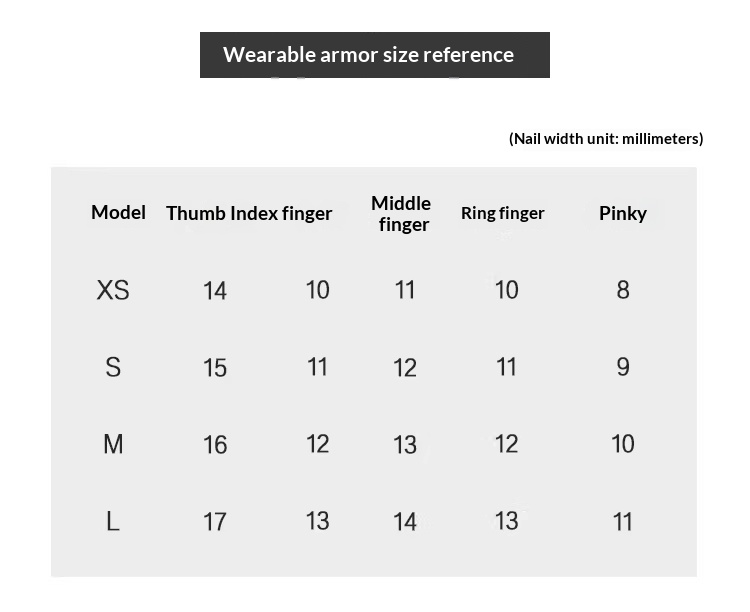The image size is (750, 612).
Task: Click the L size row label
Action: click(x=113, y=521)
